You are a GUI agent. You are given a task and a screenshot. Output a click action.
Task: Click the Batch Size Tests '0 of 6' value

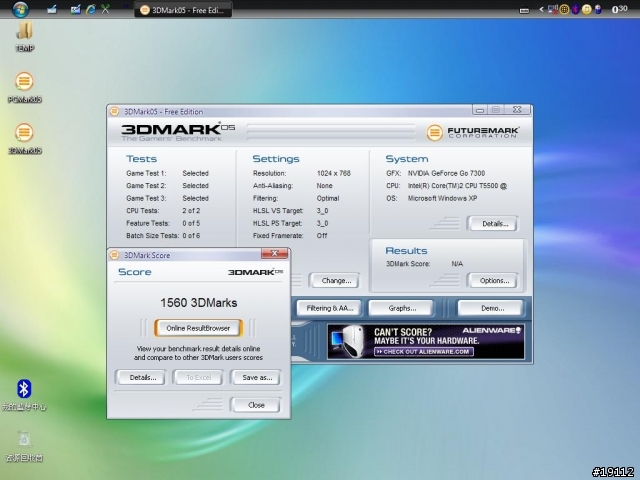(191, 236)
